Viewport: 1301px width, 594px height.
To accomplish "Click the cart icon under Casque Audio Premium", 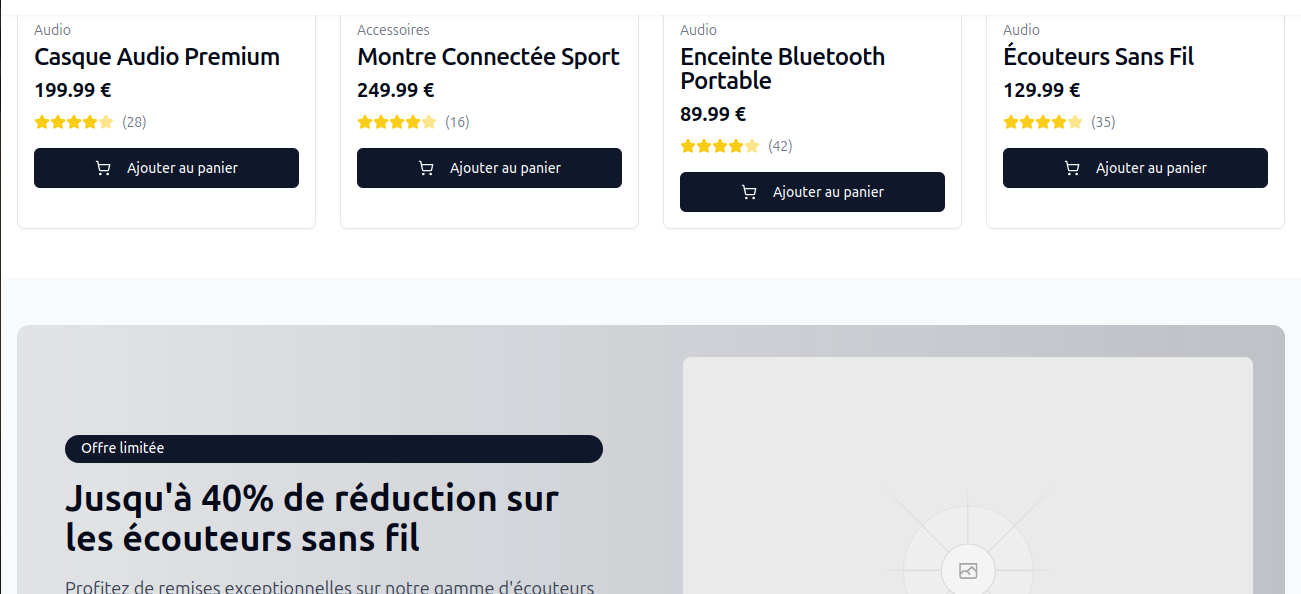I will pyautogui.click(x=103, y=168).
